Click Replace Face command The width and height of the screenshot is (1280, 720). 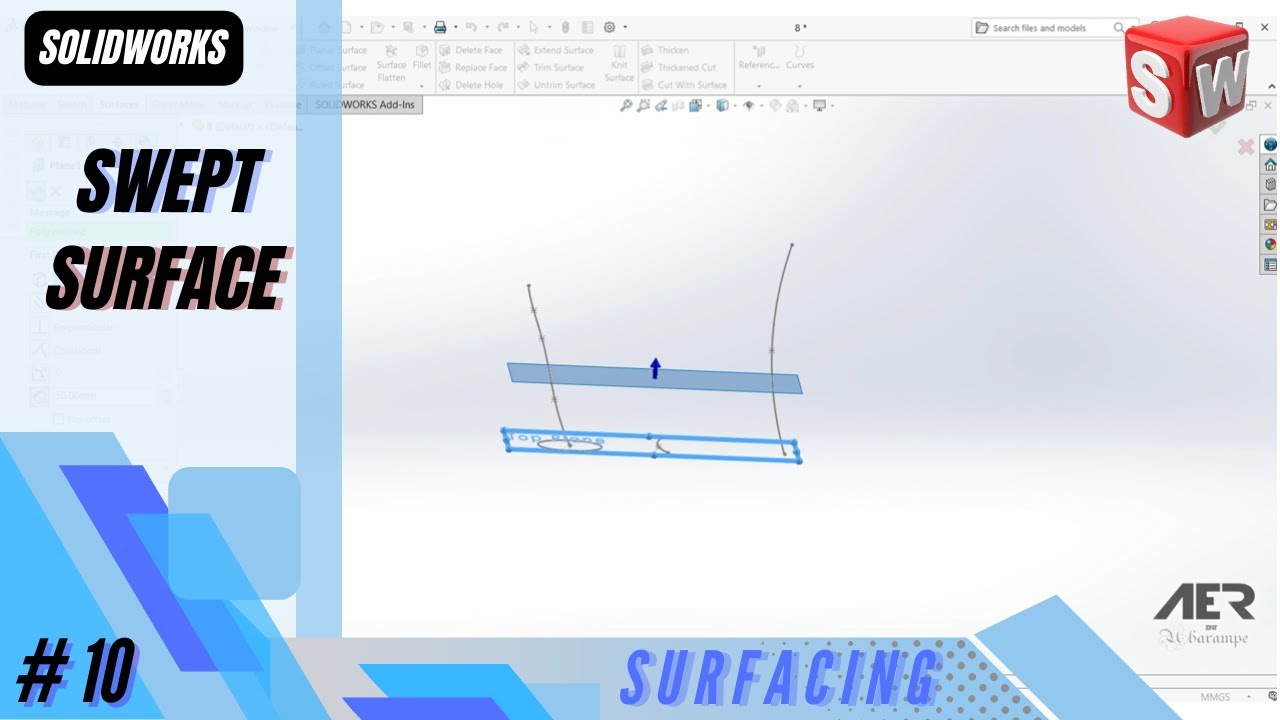pyautogui.click(x=473, y=68)
